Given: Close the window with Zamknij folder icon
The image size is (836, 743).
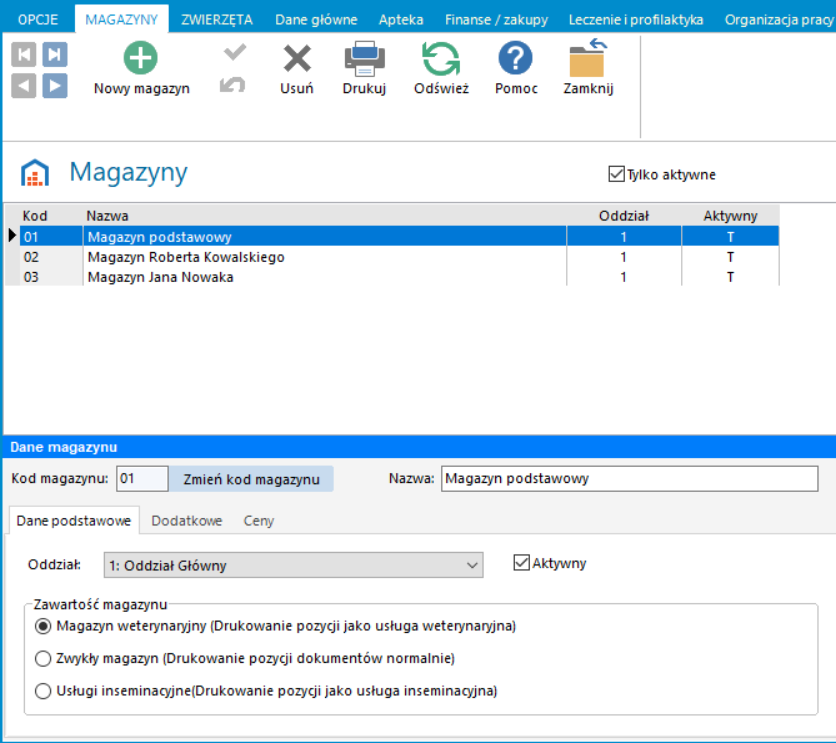Looking at the screenshot, I should (x=588, y=68).
